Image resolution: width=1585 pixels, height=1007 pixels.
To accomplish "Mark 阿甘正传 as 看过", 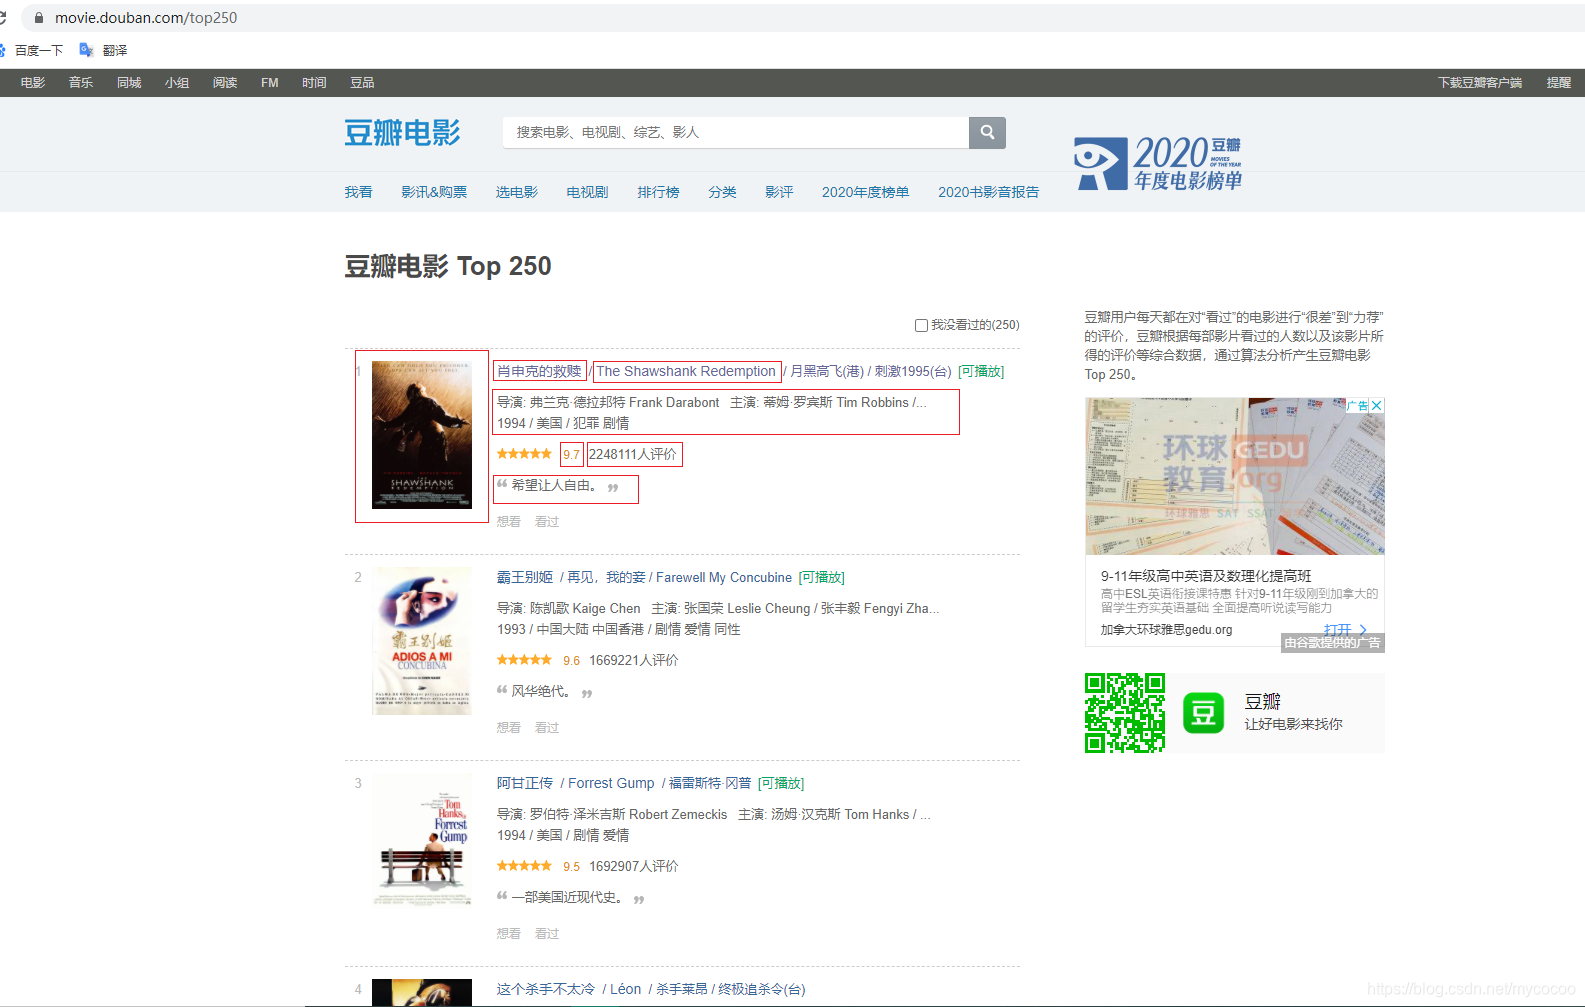I will click(547, 933).
